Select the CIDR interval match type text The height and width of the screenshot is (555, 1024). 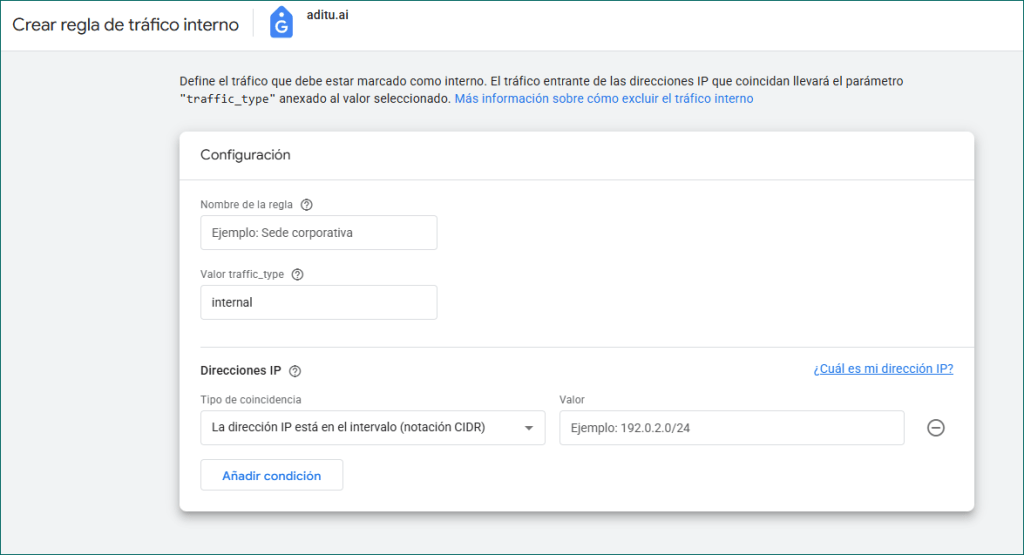point(348,428)
